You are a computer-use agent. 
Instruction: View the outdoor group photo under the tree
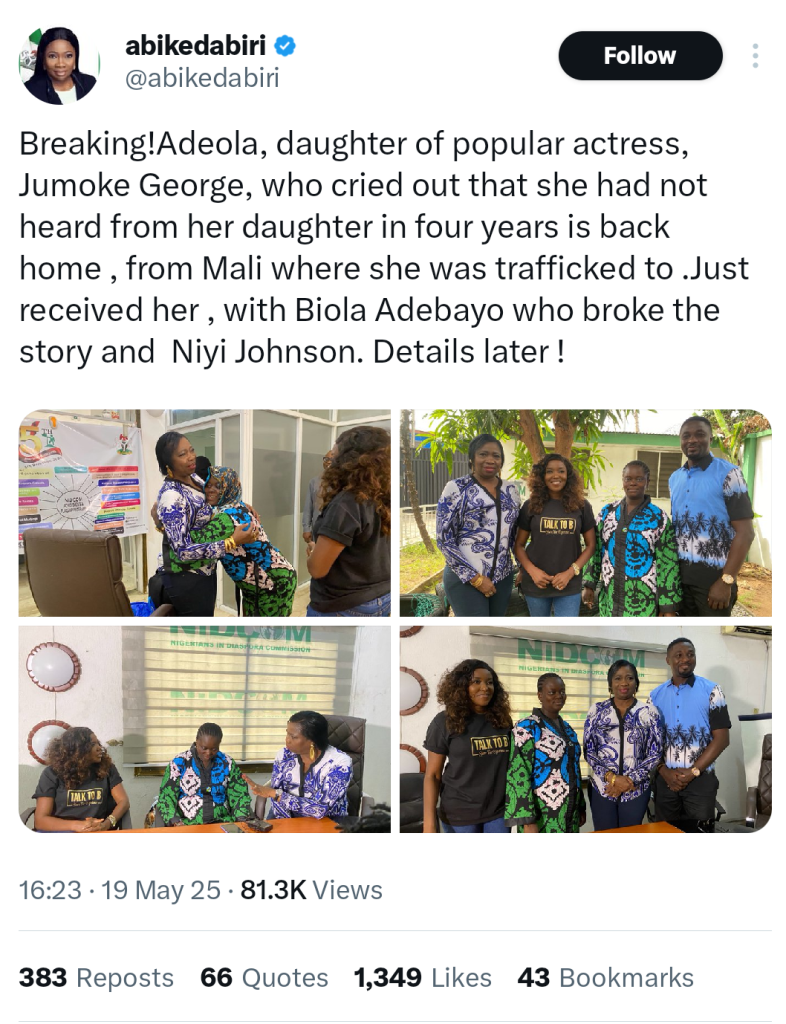pyautogui.click(x=585, y=512)
